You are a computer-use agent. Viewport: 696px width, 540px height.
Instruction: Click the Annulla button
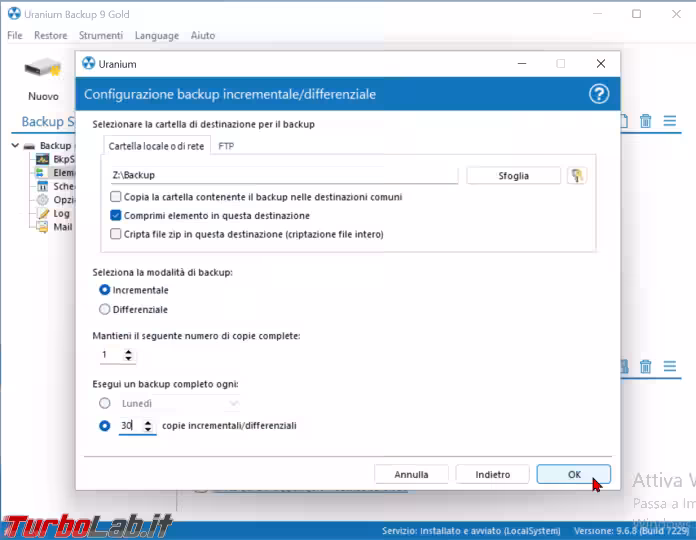(411, 474)
